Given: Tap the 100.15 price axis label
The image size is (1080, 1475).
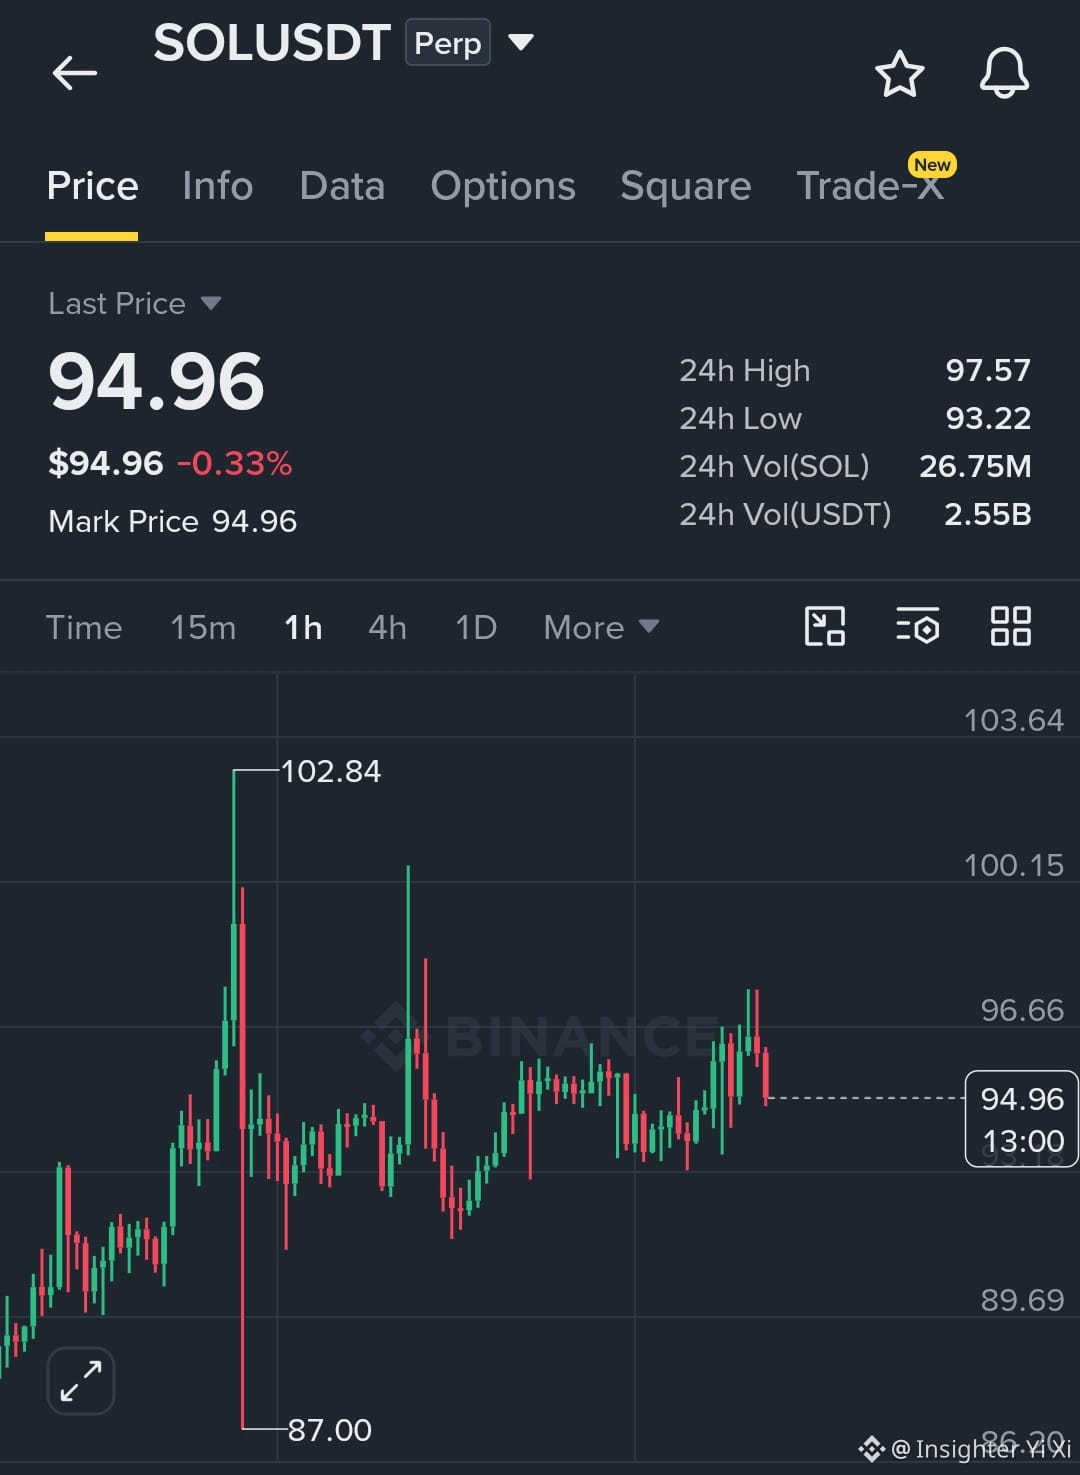Looking at the screenshot, I should pos(1014,865).
